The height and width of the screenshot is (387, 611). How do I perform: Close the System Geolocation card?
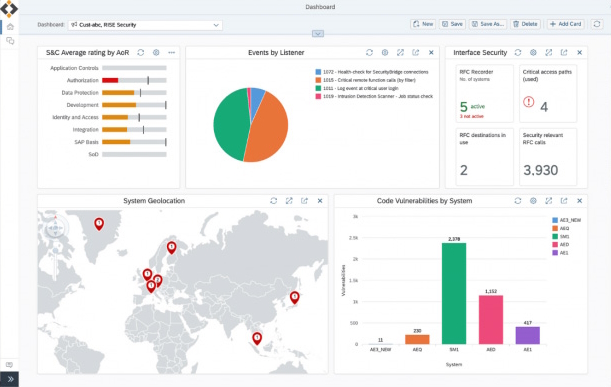(320, 201)
